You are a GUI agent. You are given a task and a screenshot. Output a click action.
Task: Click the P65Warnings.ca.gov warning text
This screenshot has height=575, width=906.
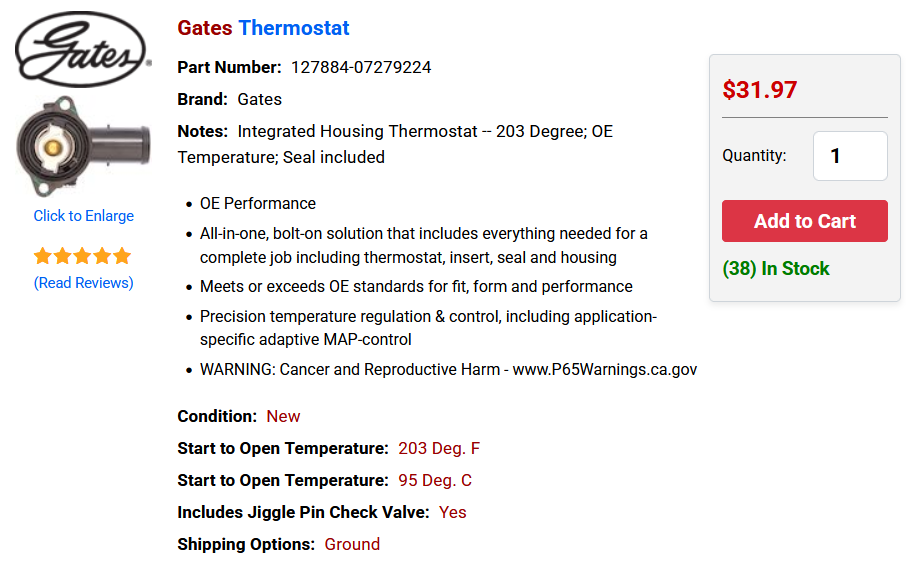(604, 370)
